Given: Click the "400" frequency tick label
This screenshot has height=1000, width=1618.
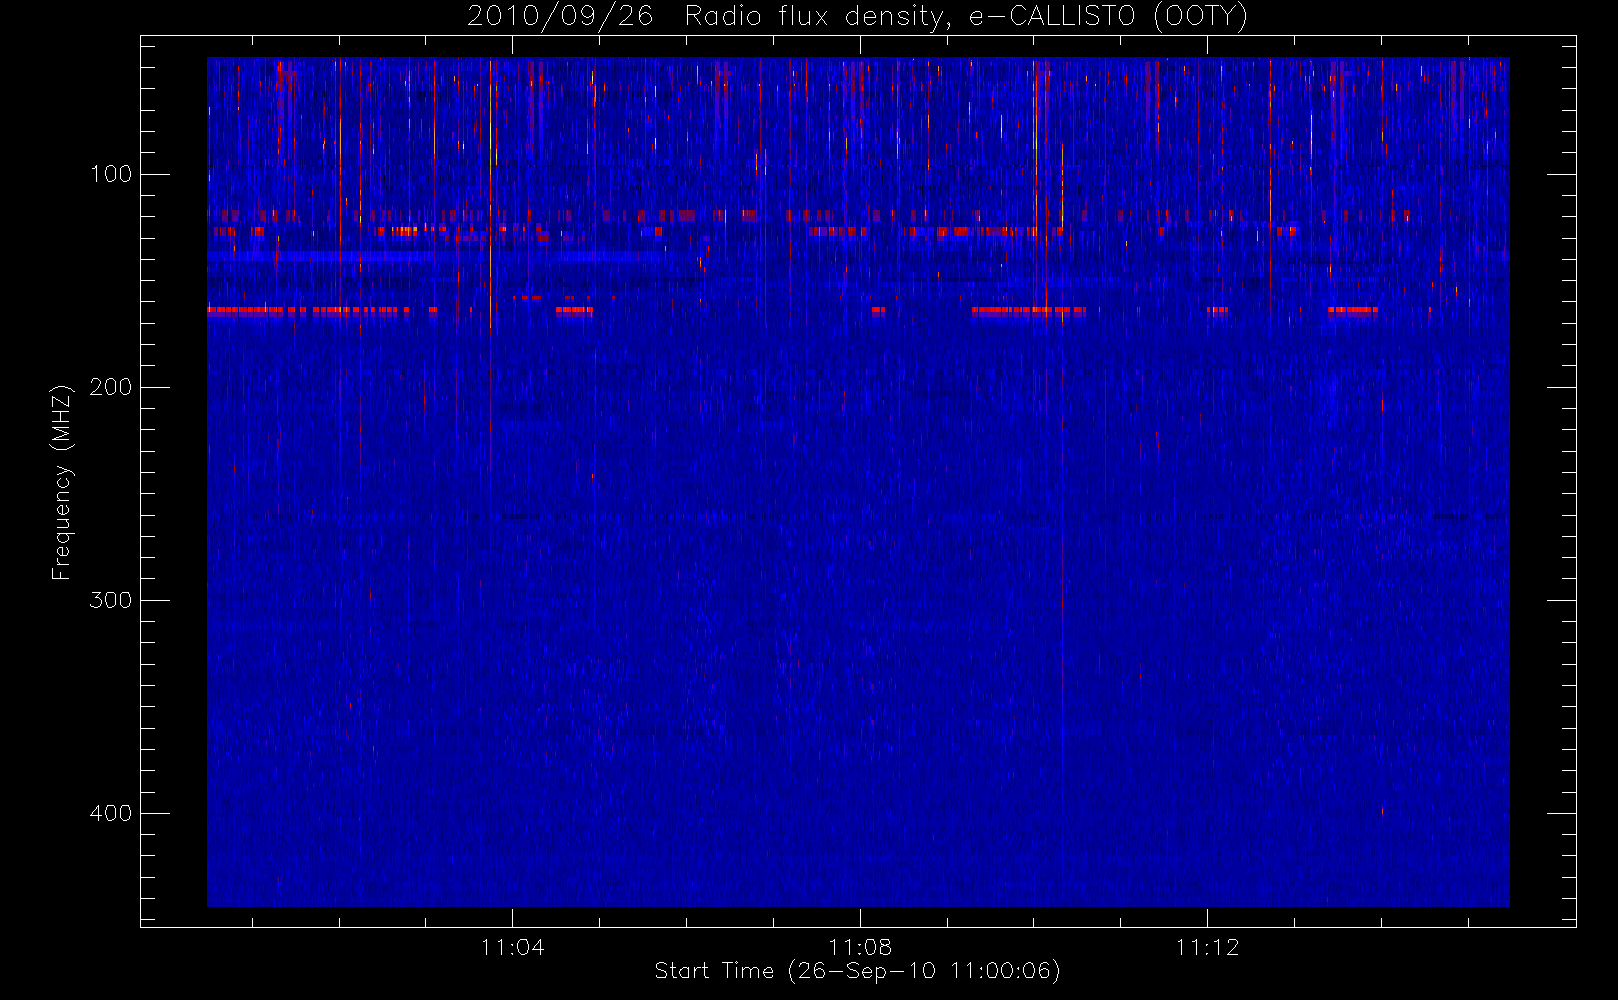Looking at the screenshot, I should [x=111, y=813].
